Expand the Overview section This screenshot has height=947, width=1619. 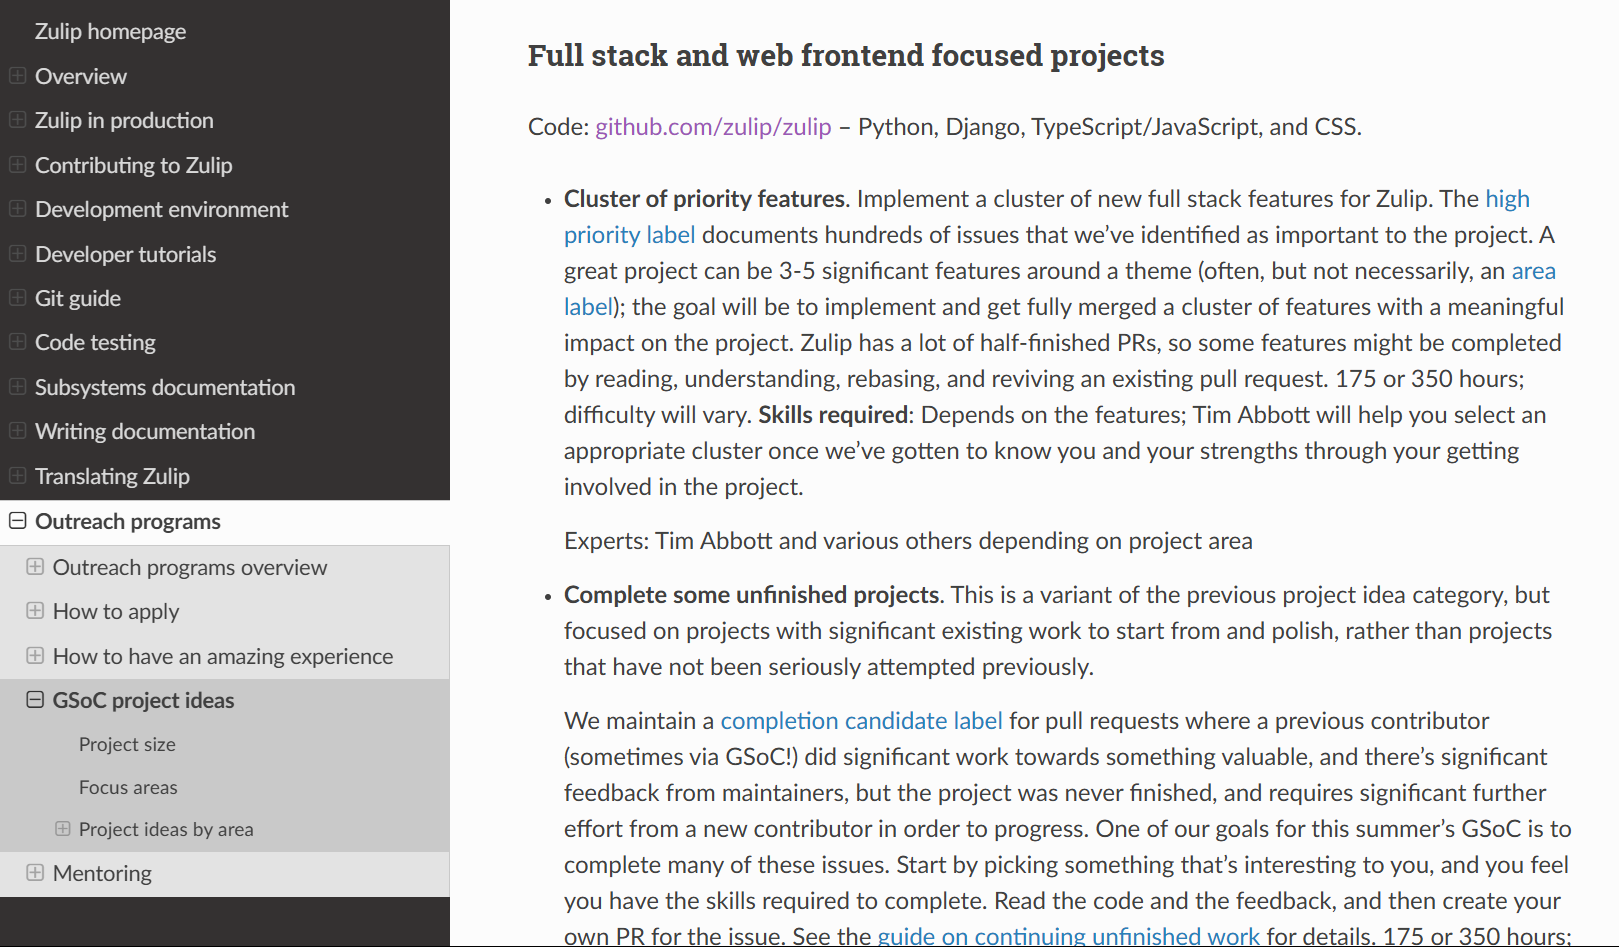(16, 76)
